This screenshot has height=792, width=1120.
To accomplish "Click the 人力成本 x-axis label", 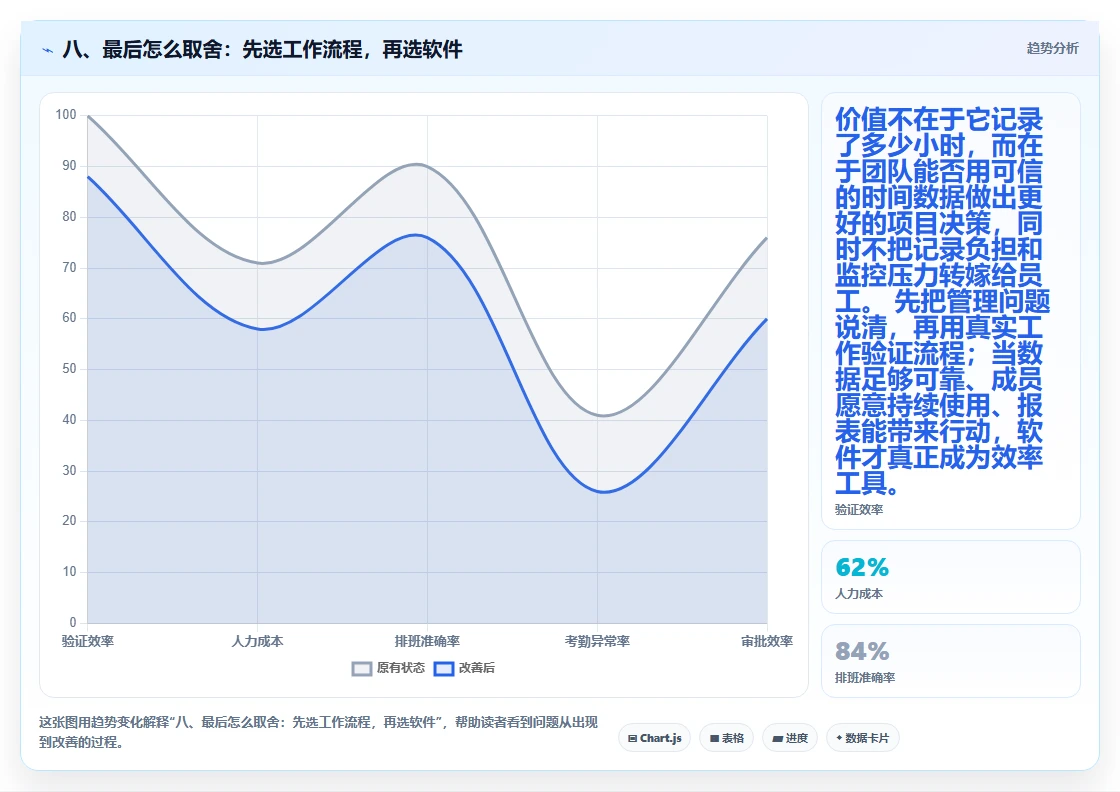I will 257,641.
